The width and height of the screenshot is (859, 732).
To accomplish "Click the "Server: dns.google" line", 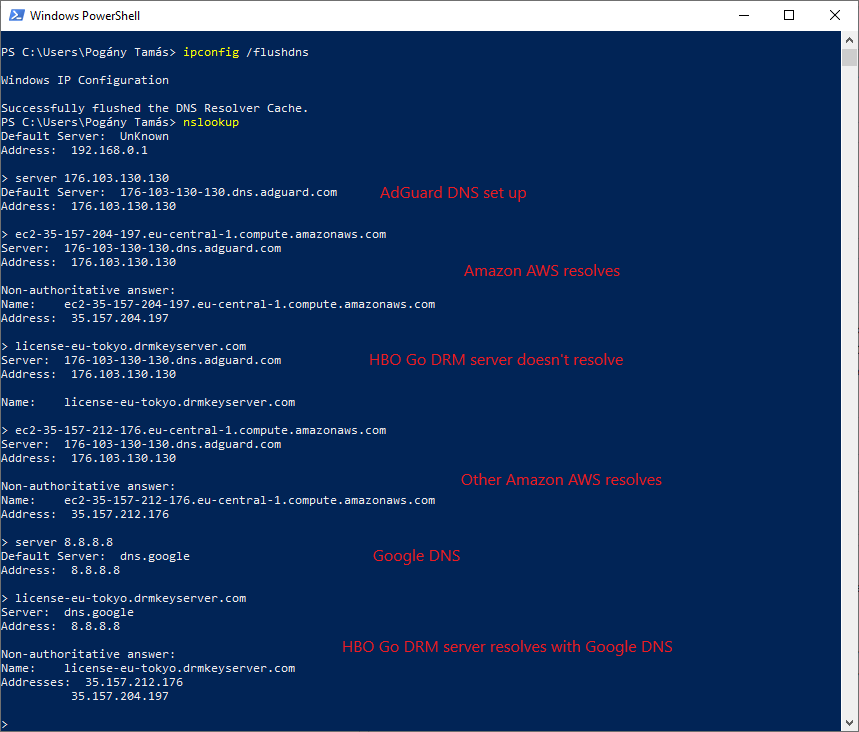I will [67, 612].
